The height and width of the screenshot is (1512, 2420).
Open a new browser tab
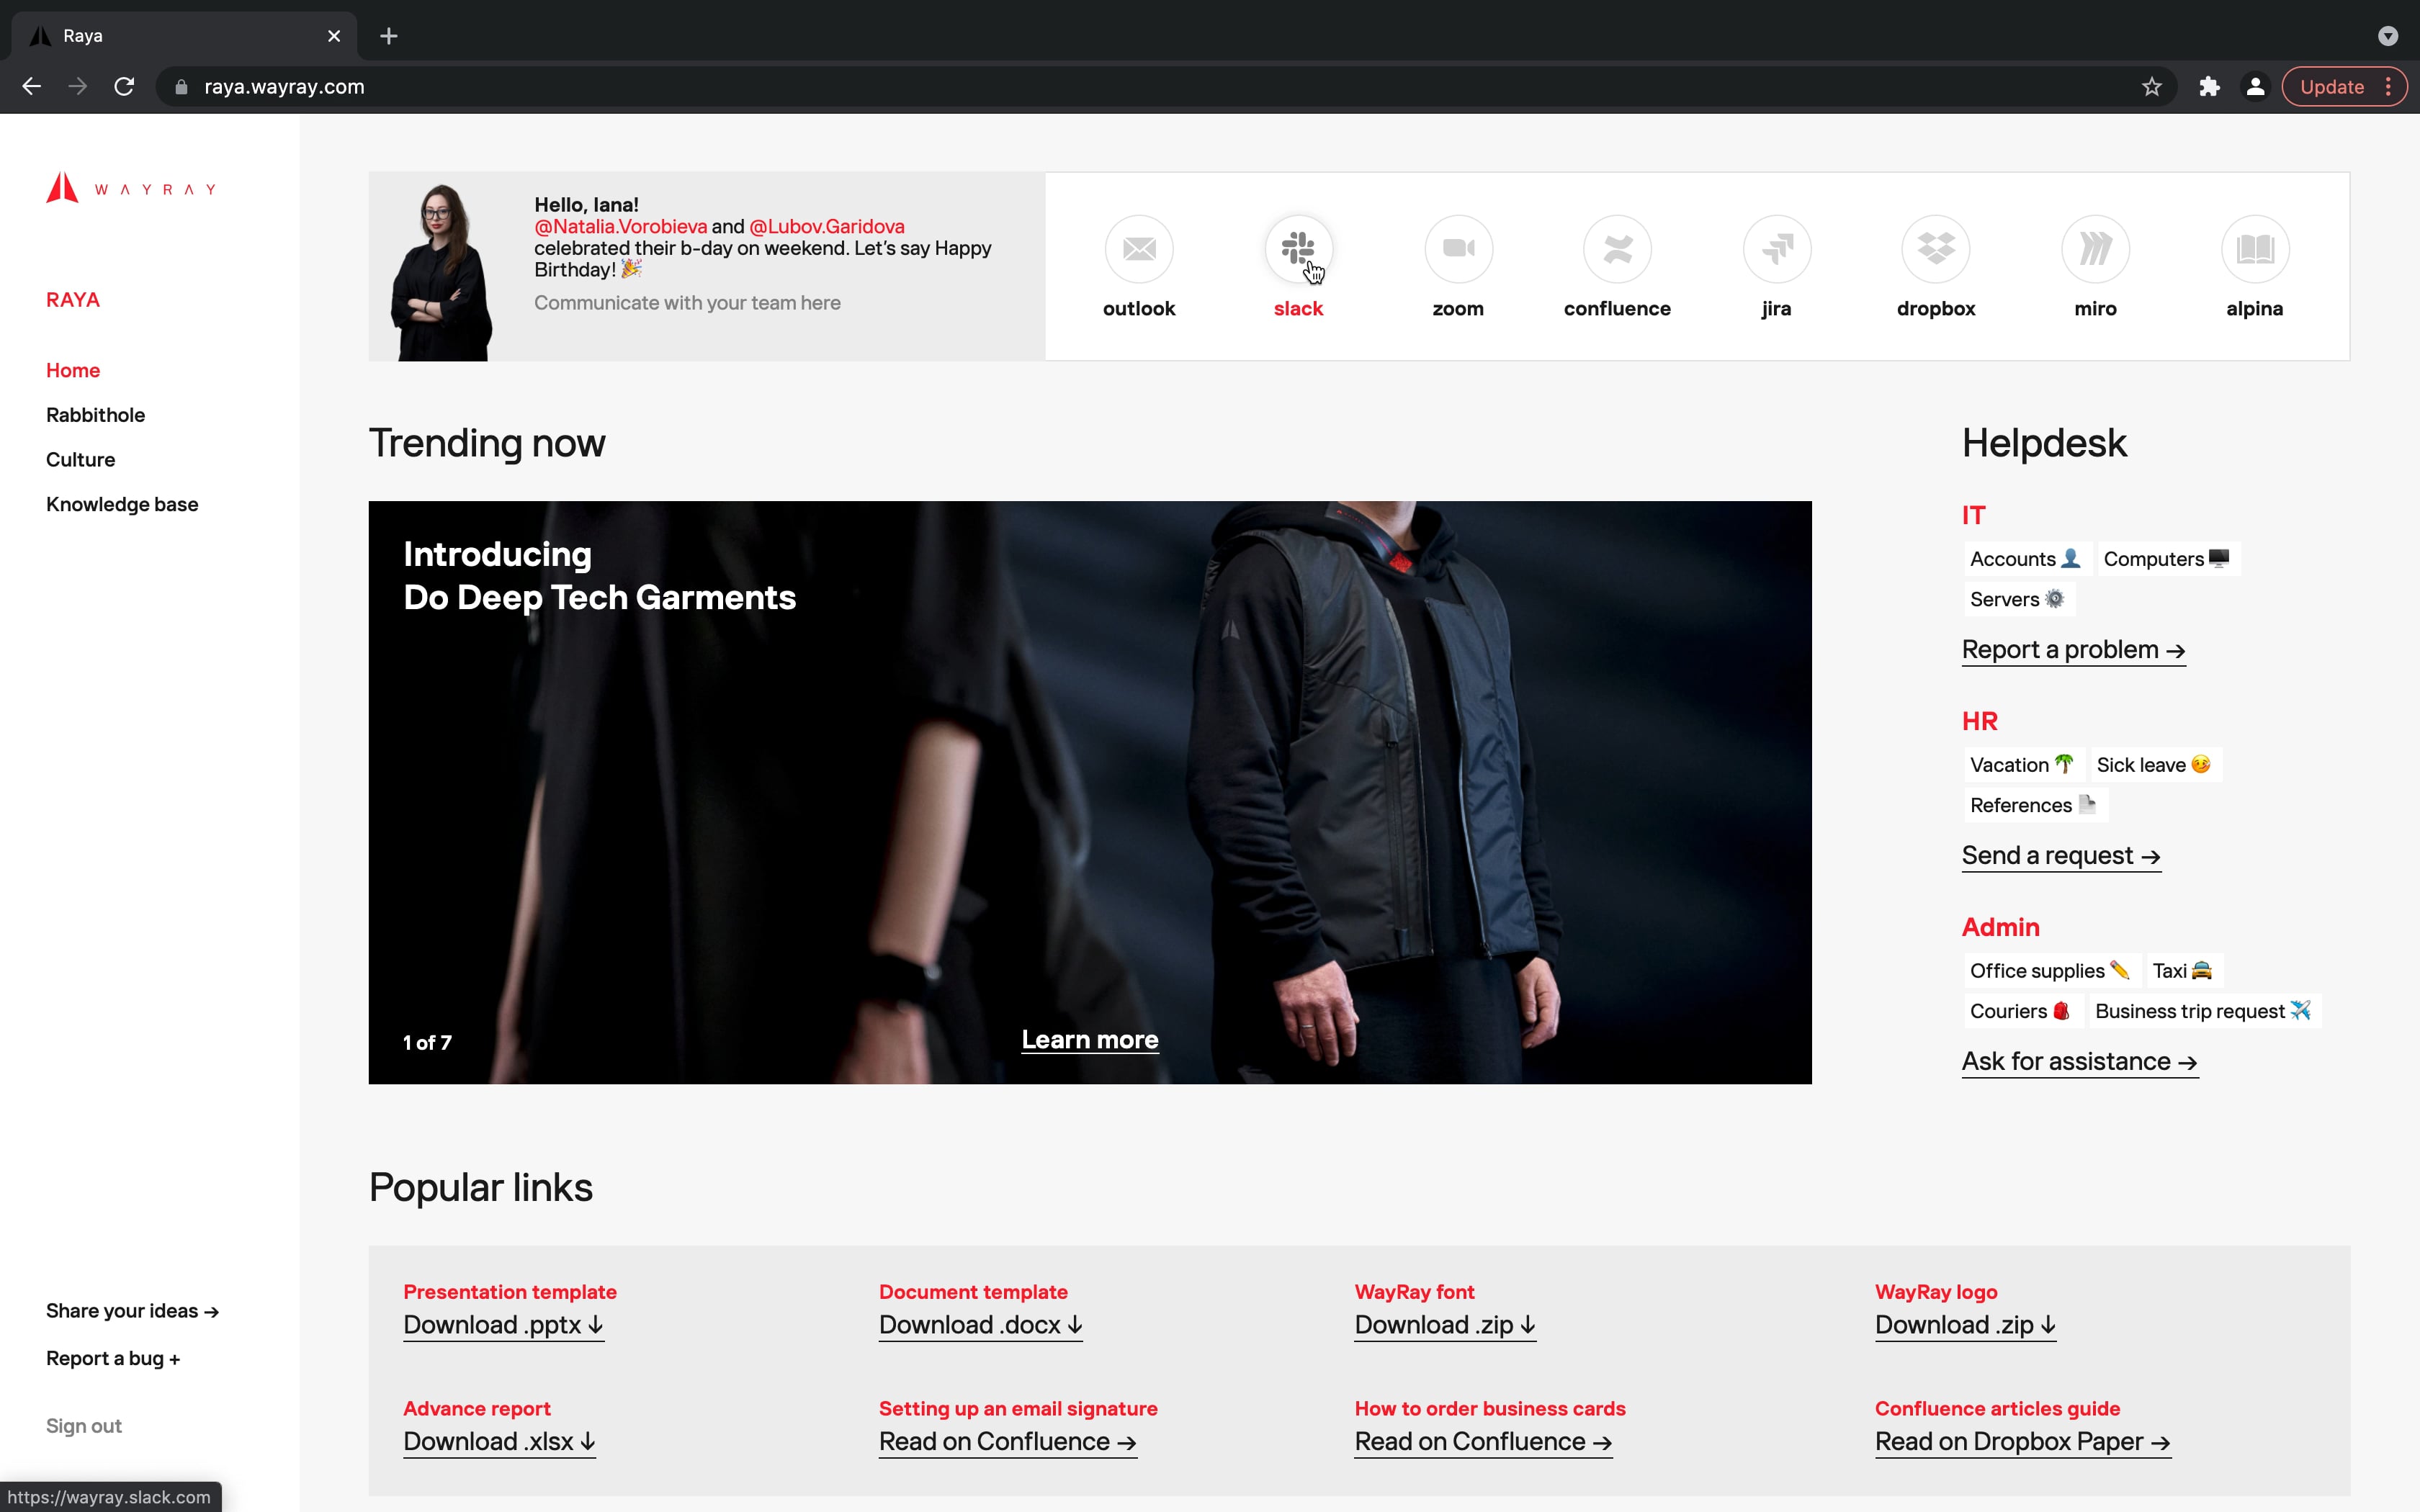pos(389,36)
